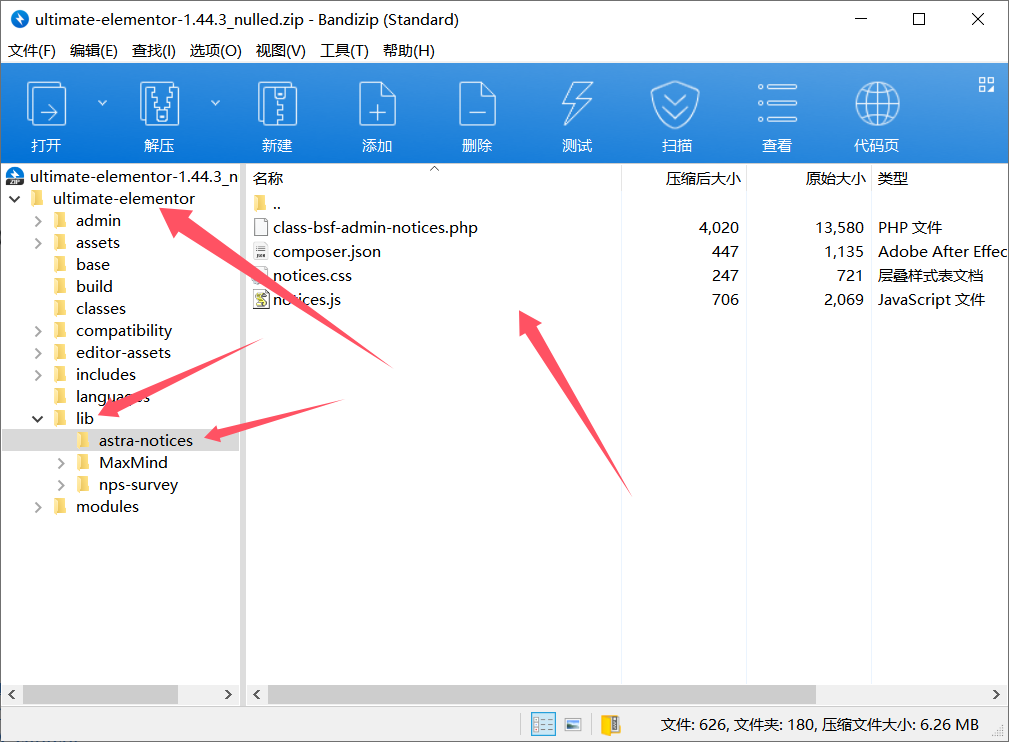Open the 文件(F) menu

[x=32, y=51]
